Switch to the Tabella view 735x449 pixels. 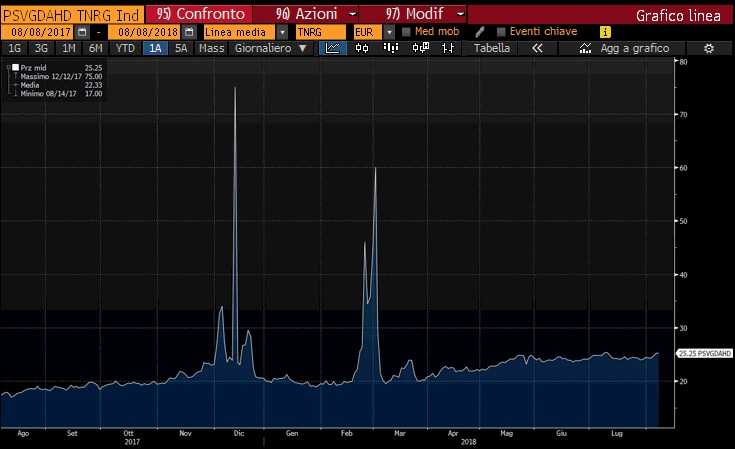(x=490, y=48)
